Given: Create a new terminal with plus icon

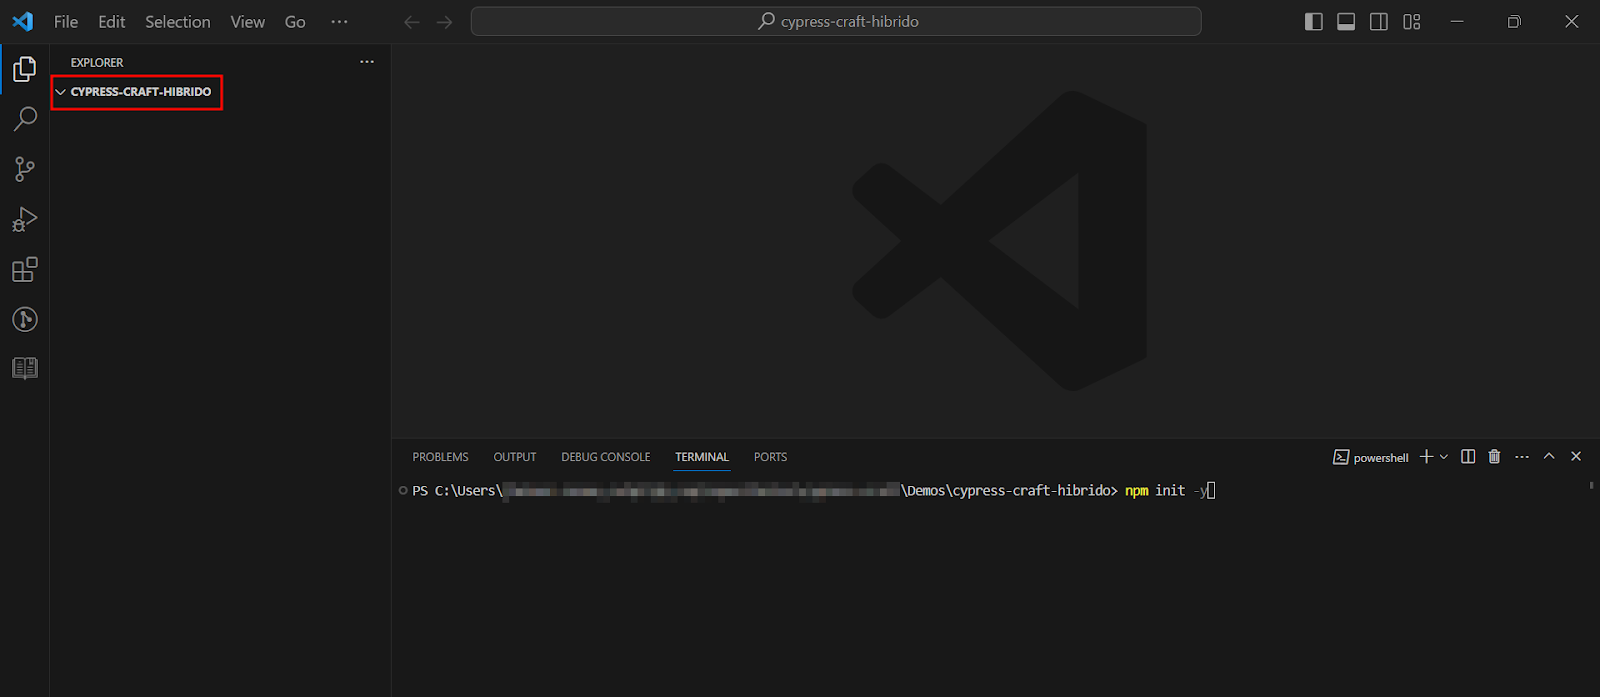Looking at the screenshot, I should pos(1427,456).
